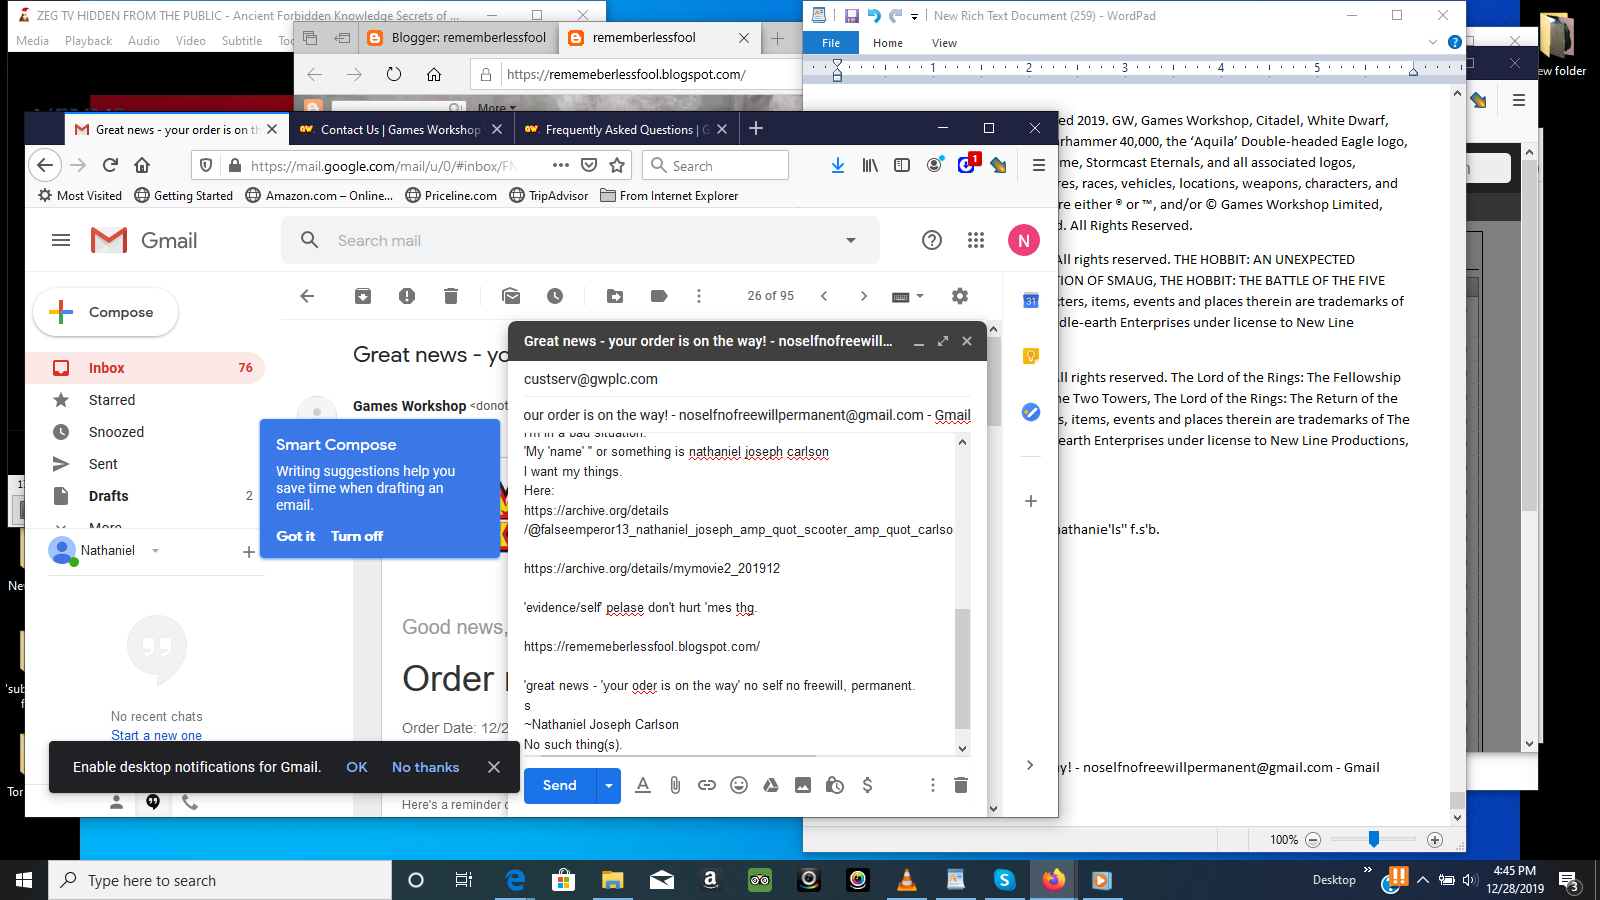Screen dimensions: 1600x900
Task: Open the Firefox page actions three dots
Action: [561, 165]
